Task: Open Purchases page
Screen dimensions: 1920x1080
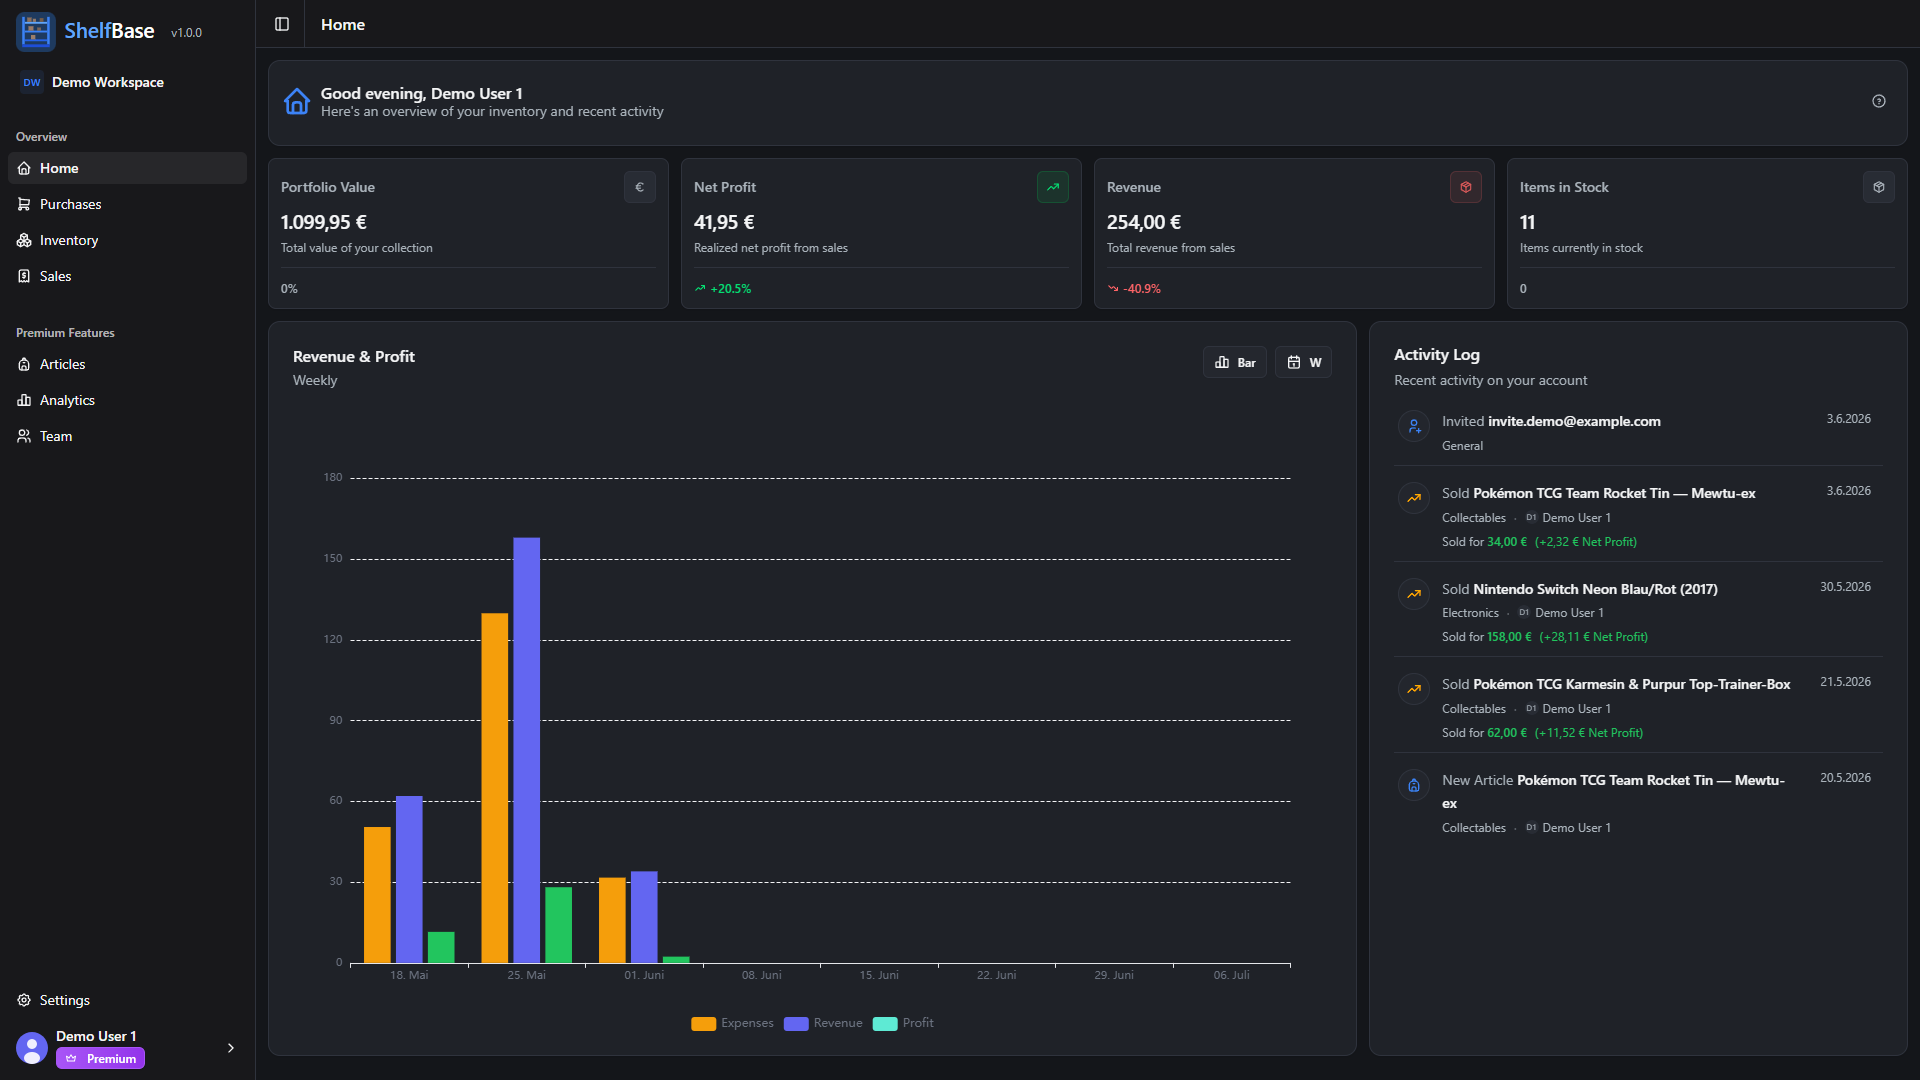Action: [127, 204]
